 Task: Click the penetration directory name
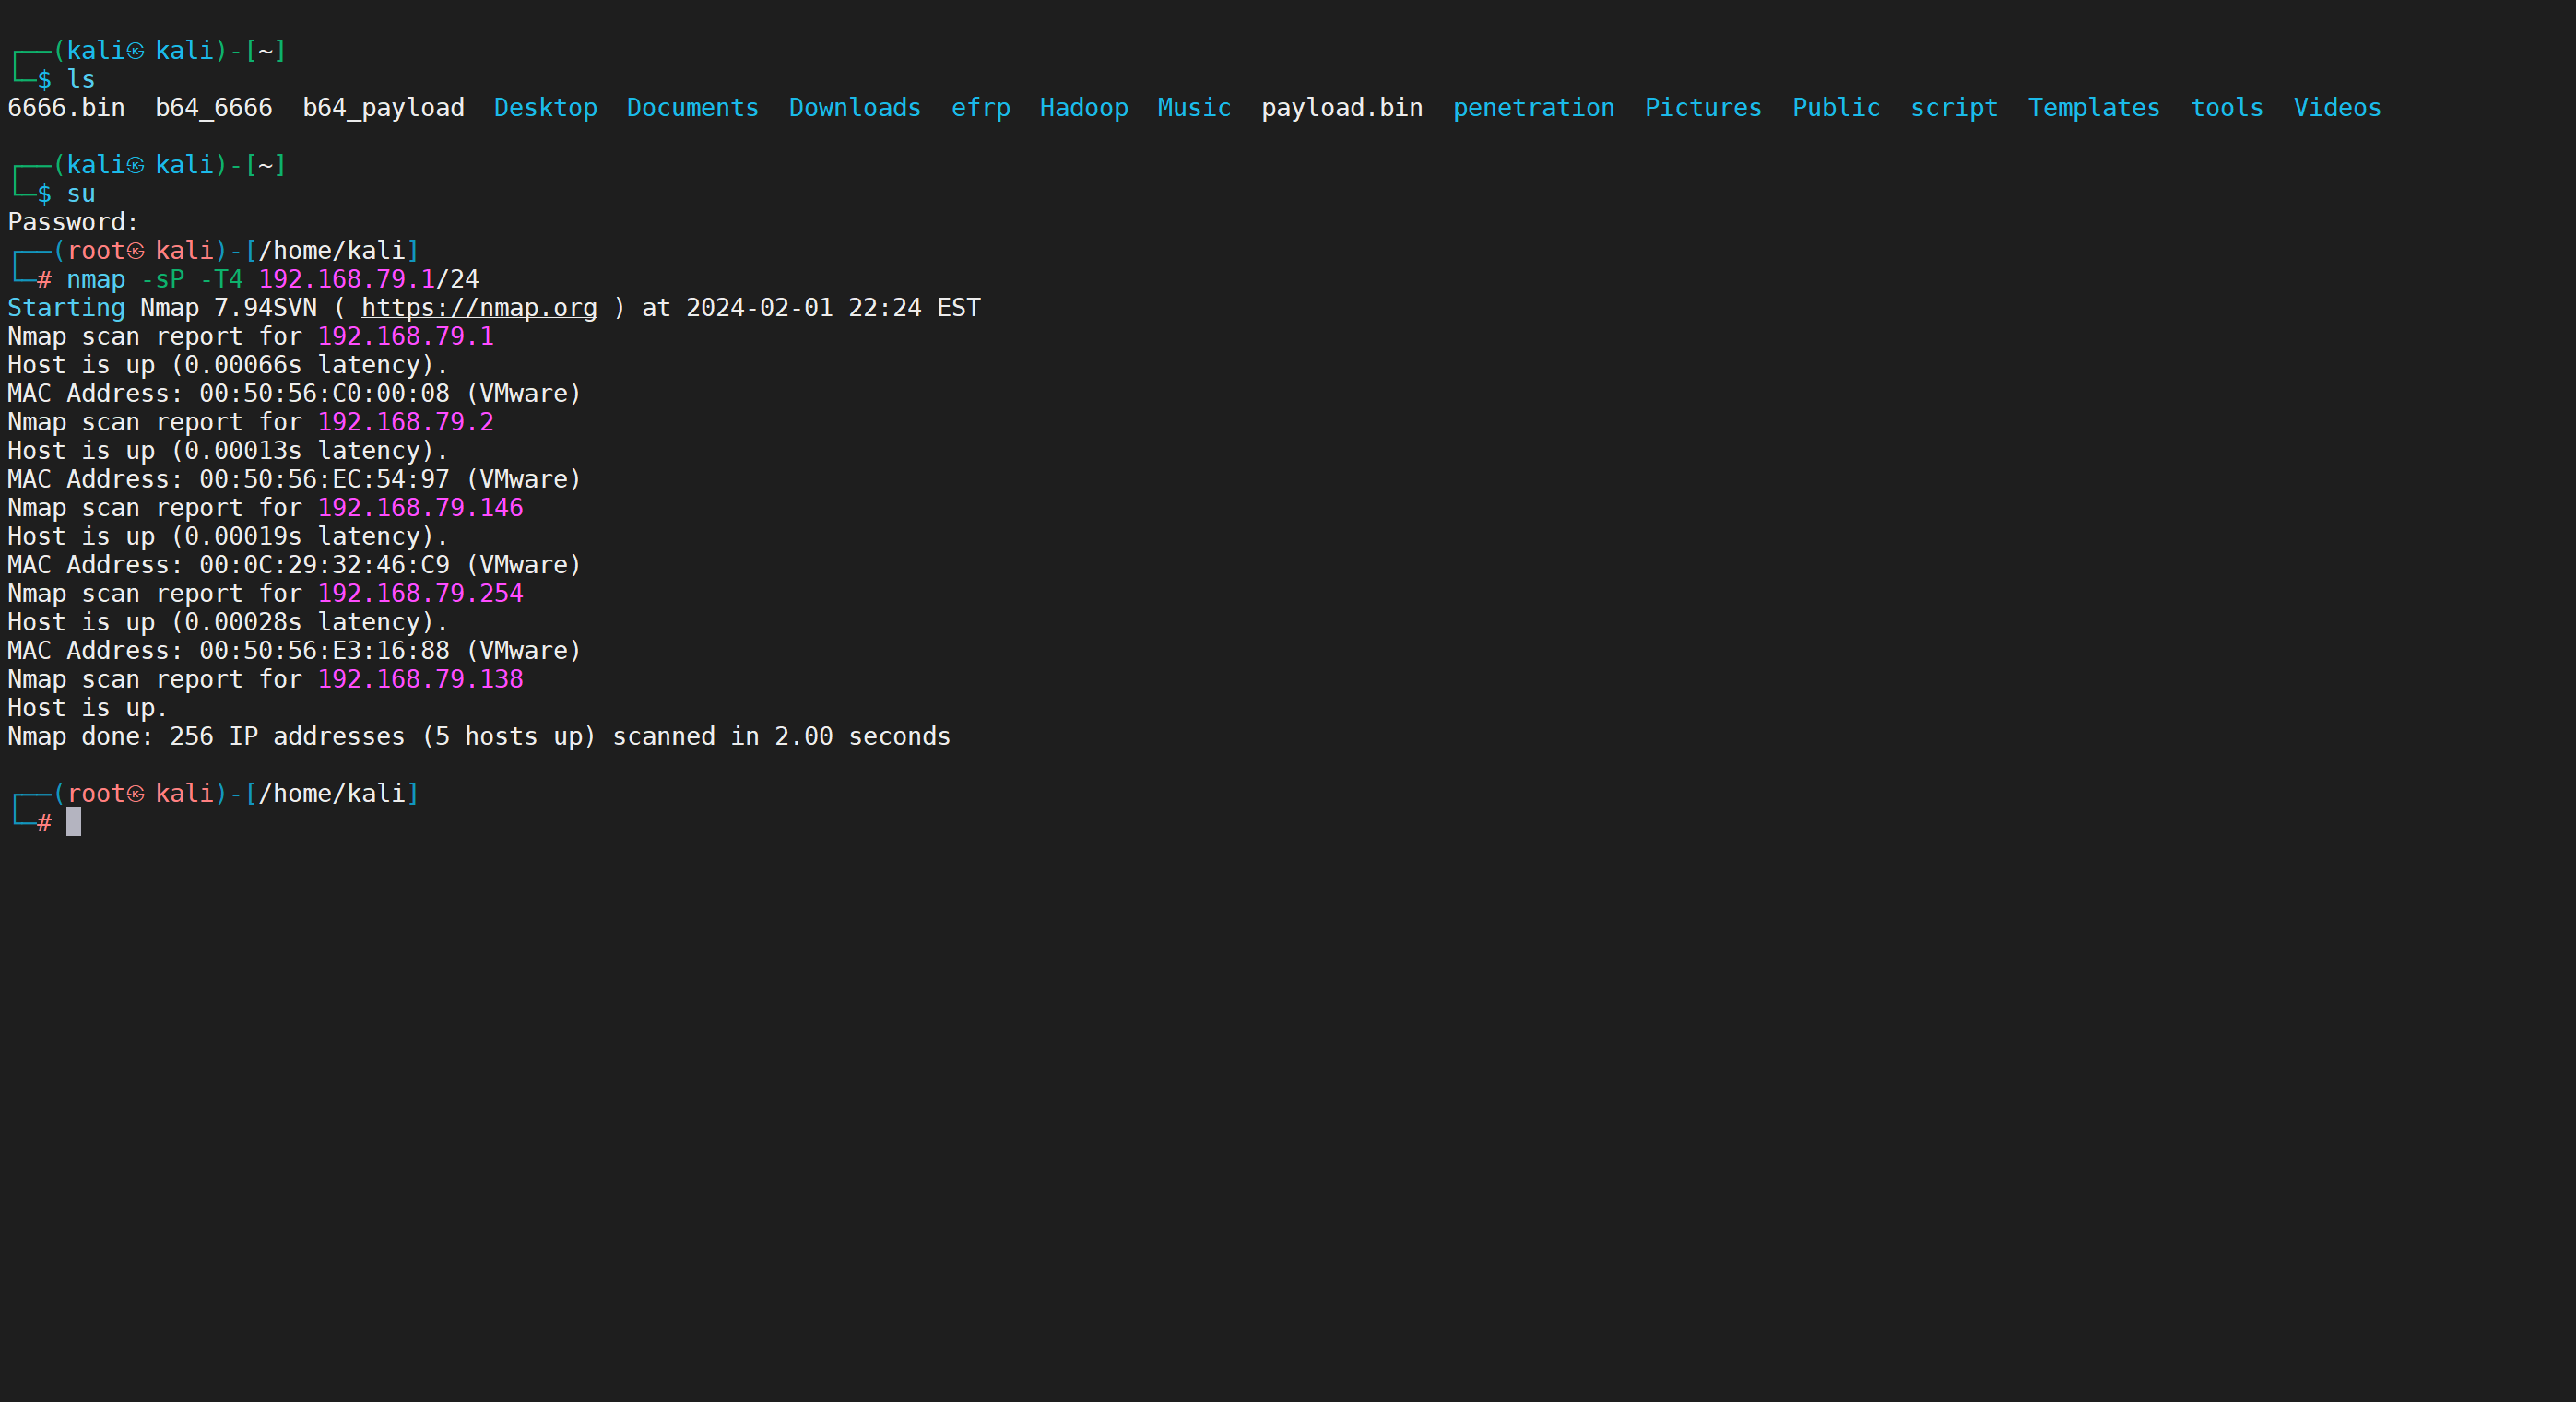[1533, 108]
